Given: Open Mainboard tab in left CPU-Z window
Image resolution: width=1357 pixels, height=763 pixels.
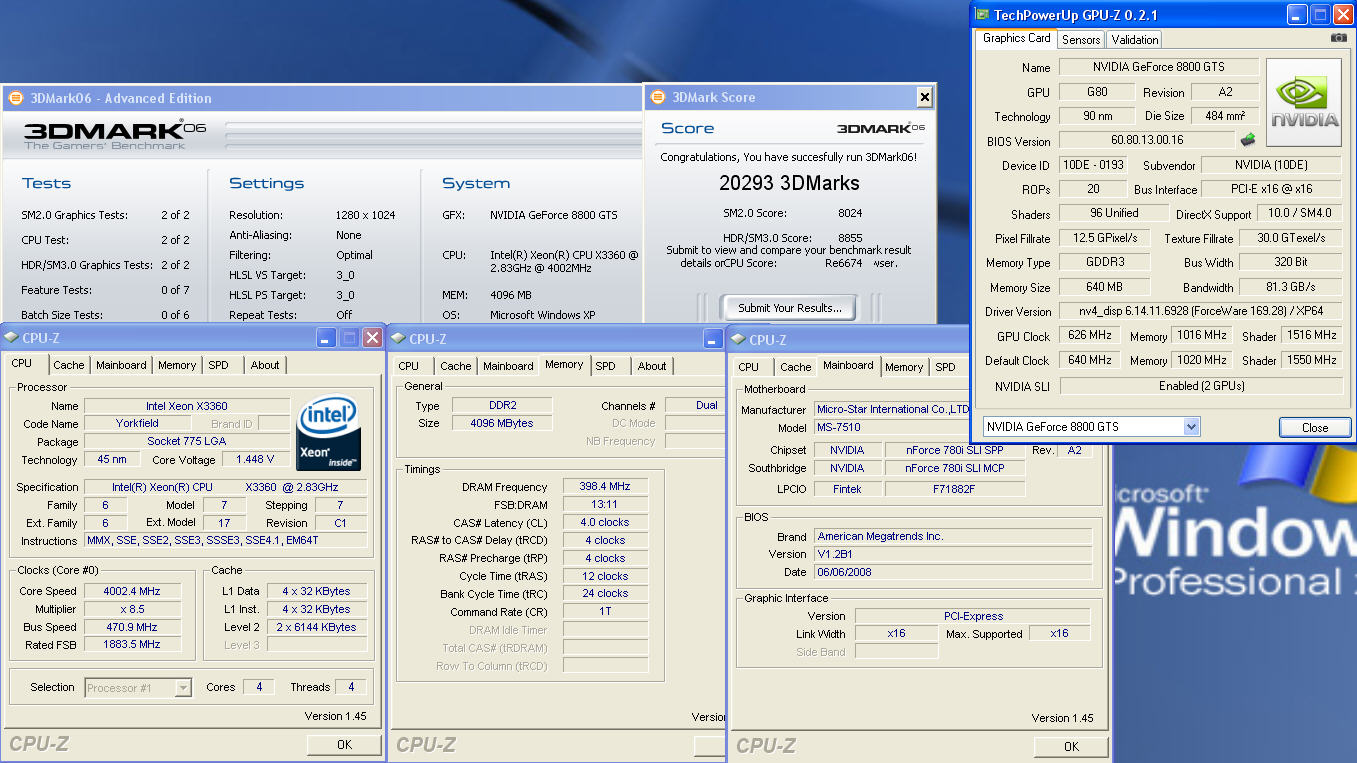Looking at the screenshot, I should click(x=121, y=366).
